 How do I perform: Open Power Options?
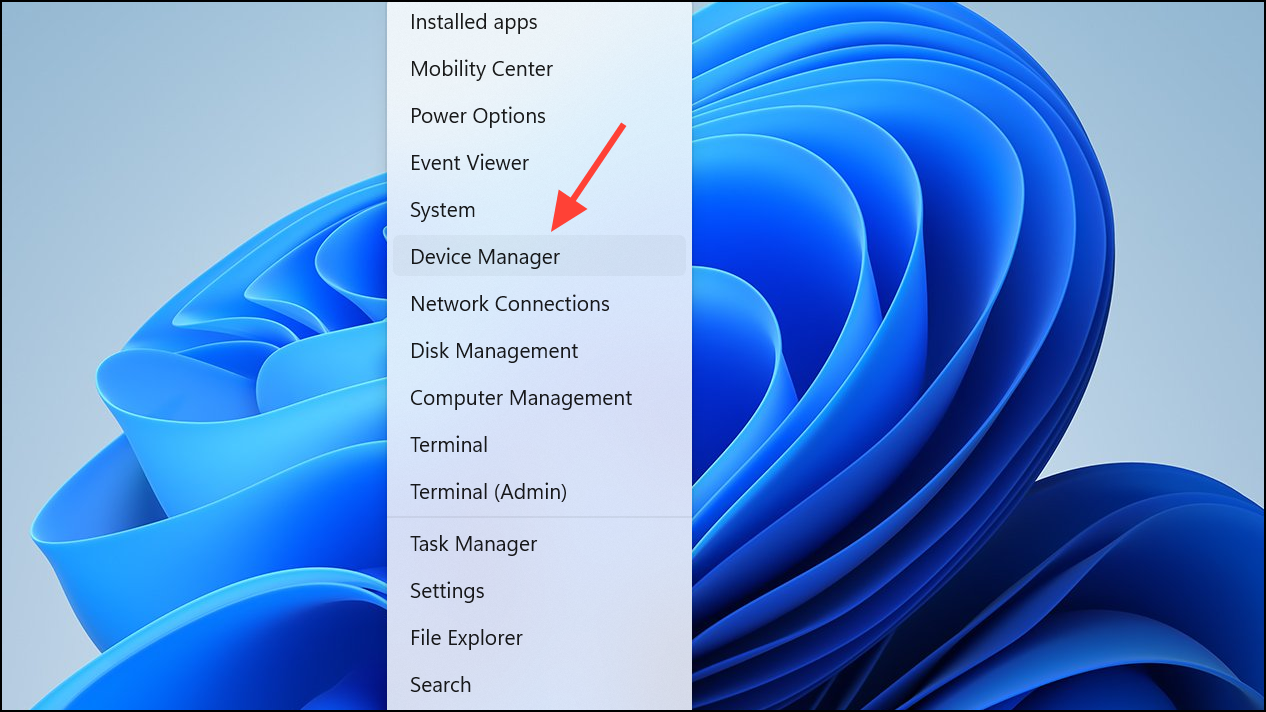[x=539, y=116]
